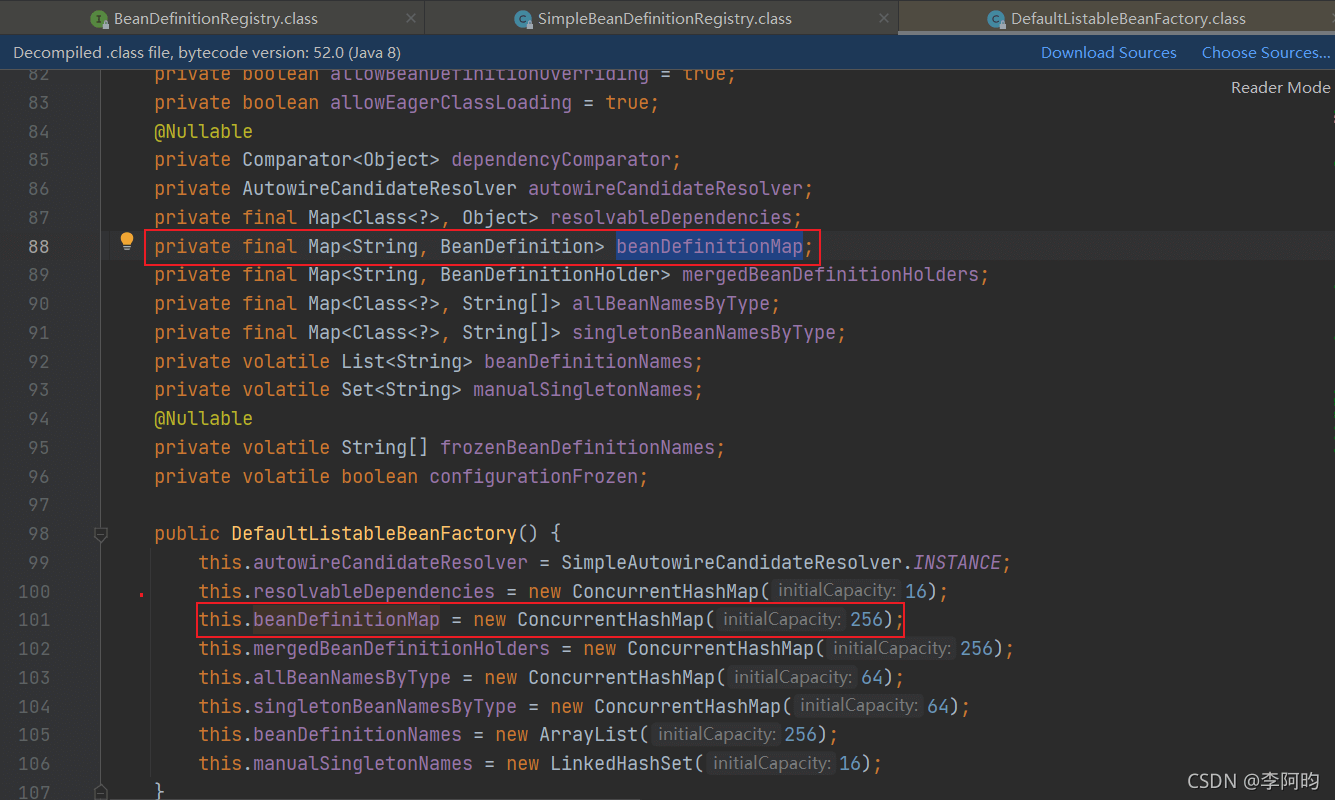Click resolvableDependencies field on line 87
1335x800 pixels.
pos(671,217)
